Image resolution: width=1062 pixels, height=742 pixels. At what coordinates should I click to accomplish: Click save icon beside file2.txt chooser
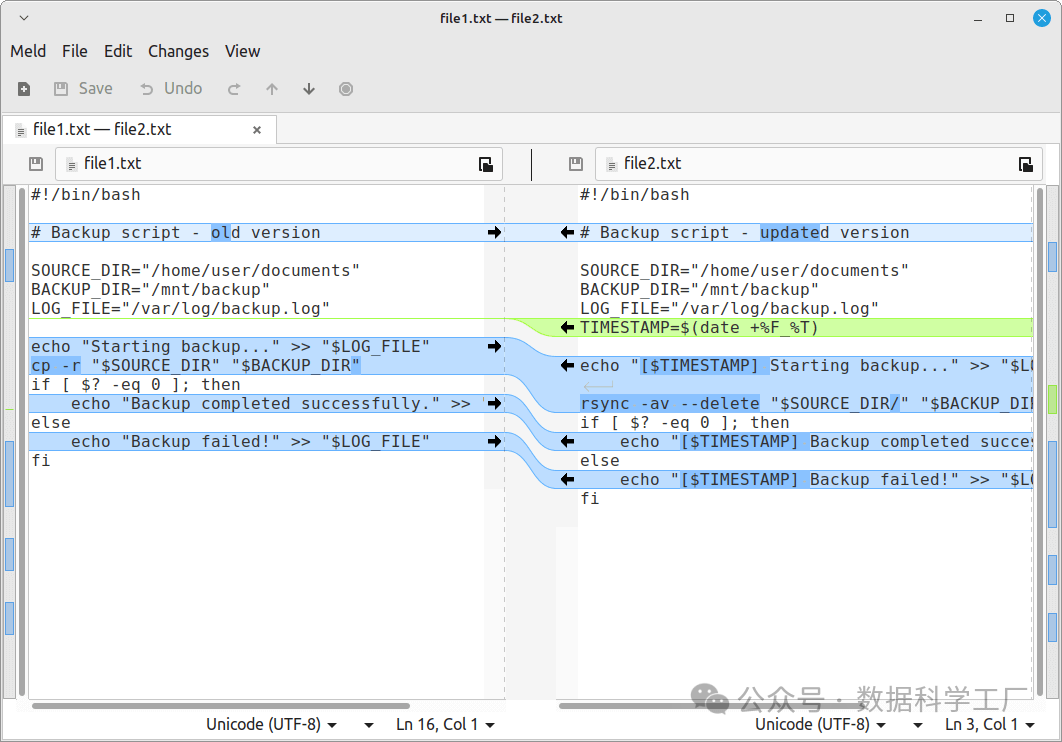(575, 164)
